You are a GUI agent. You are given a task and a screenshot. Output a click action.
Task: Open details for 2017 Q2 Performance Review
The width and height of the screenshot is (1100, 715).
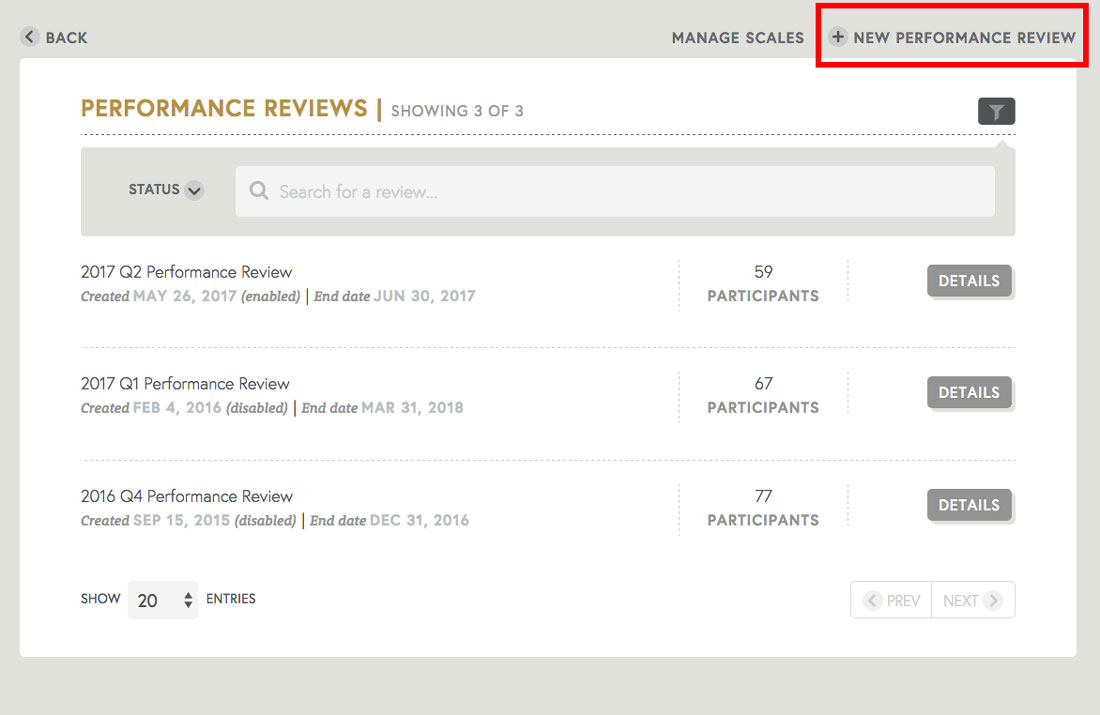[969, 281]
